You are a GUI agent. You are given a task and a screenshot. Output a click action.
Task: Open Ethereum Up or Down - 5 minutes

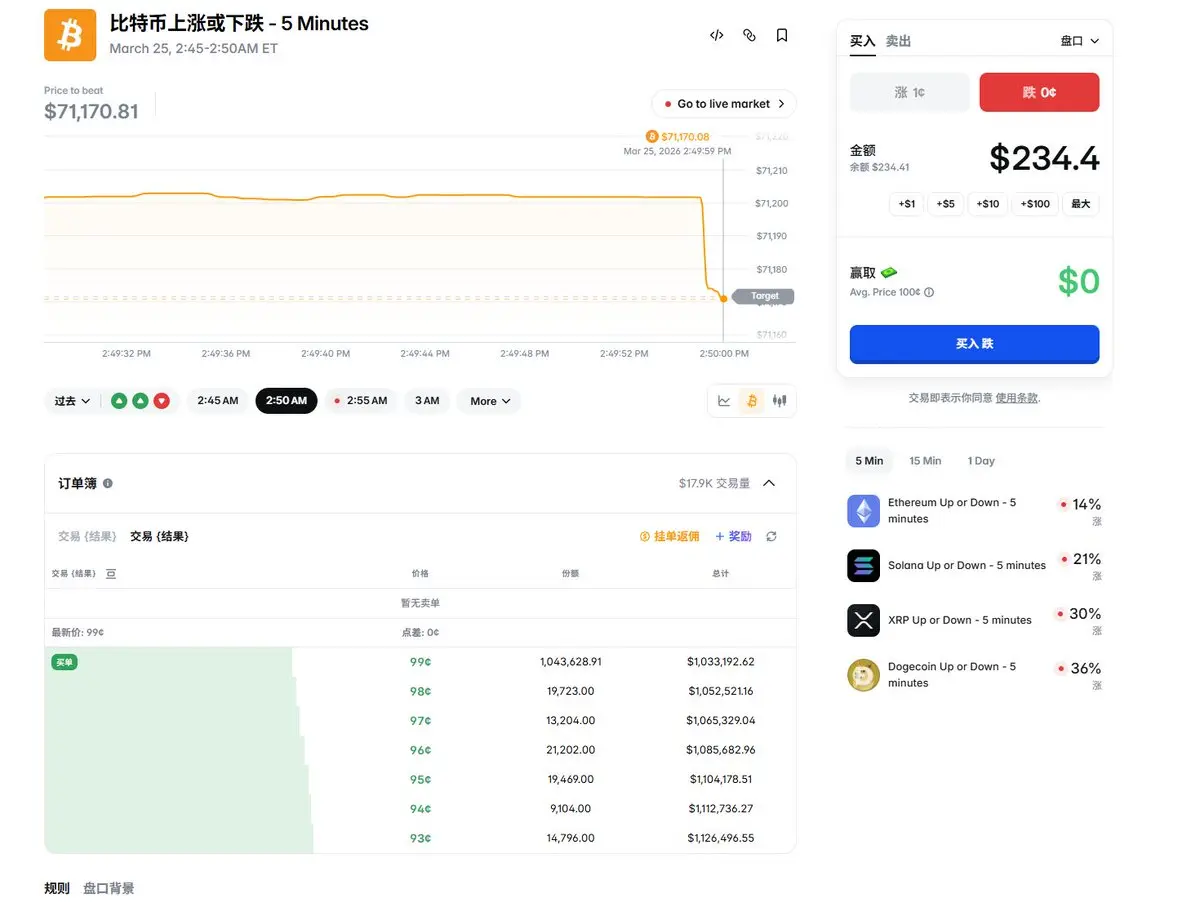[952, 511]
